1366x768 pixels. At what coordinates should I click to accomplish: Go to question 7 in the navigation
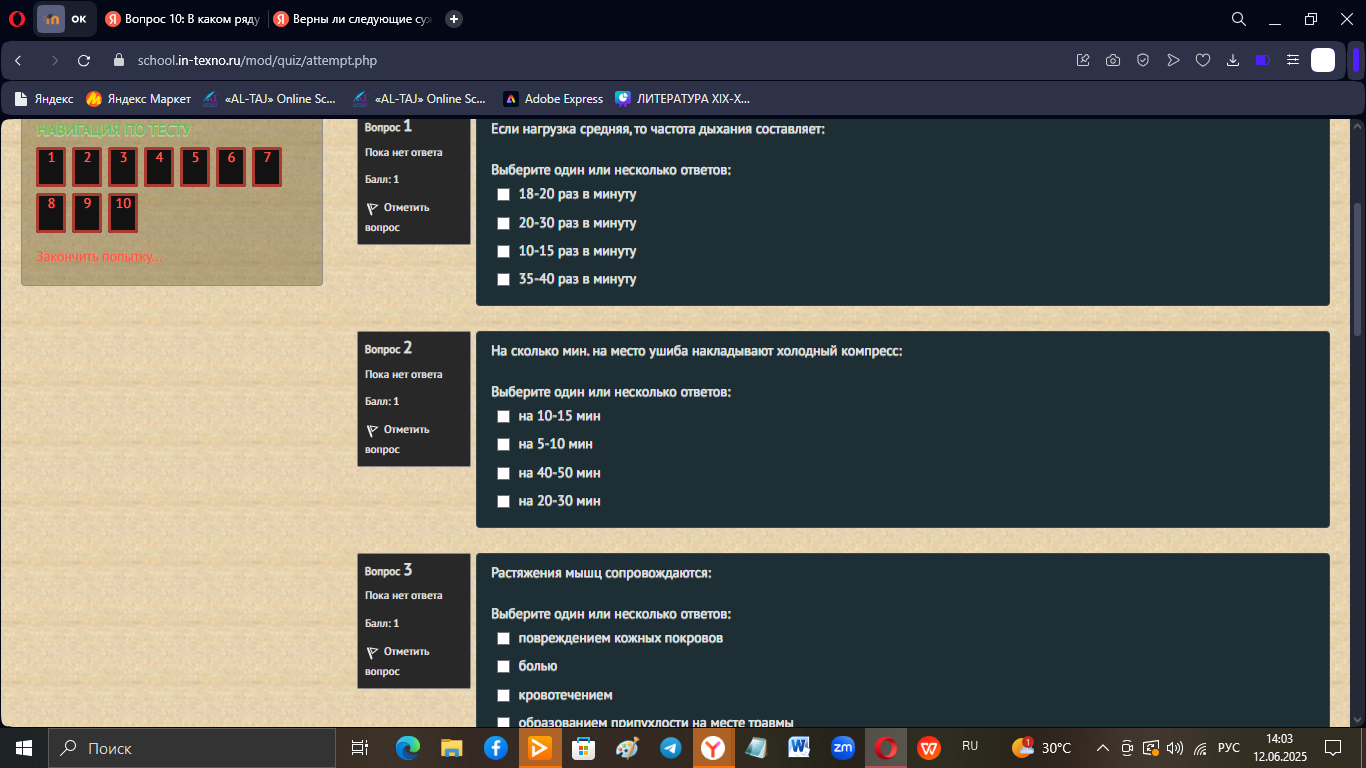pos(267,167)
